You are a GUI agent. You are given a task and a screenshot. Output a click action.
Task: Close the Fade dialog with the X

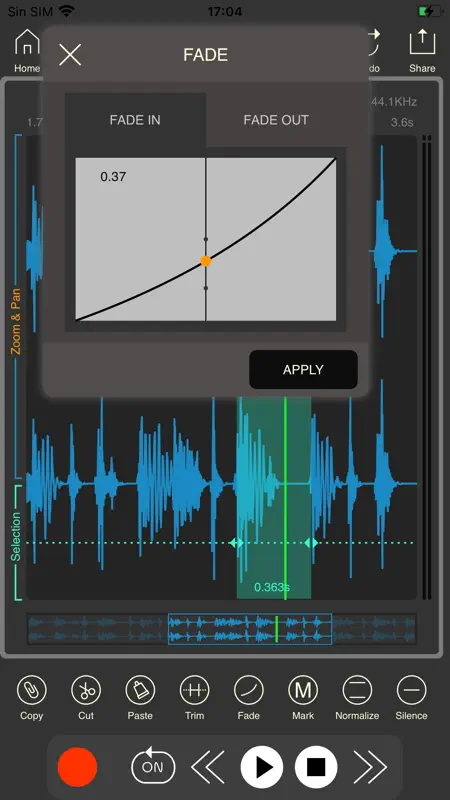pos(70,55)
